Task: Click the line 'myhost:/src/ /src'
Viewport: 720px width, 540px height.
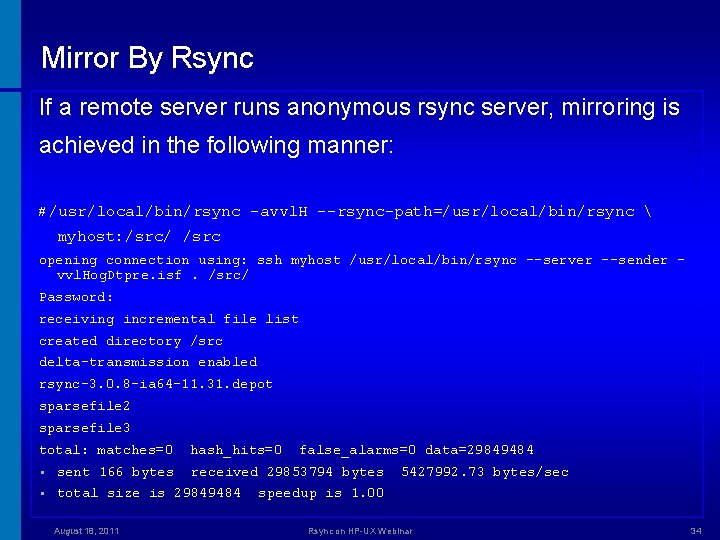Action: tap(139, 236)
